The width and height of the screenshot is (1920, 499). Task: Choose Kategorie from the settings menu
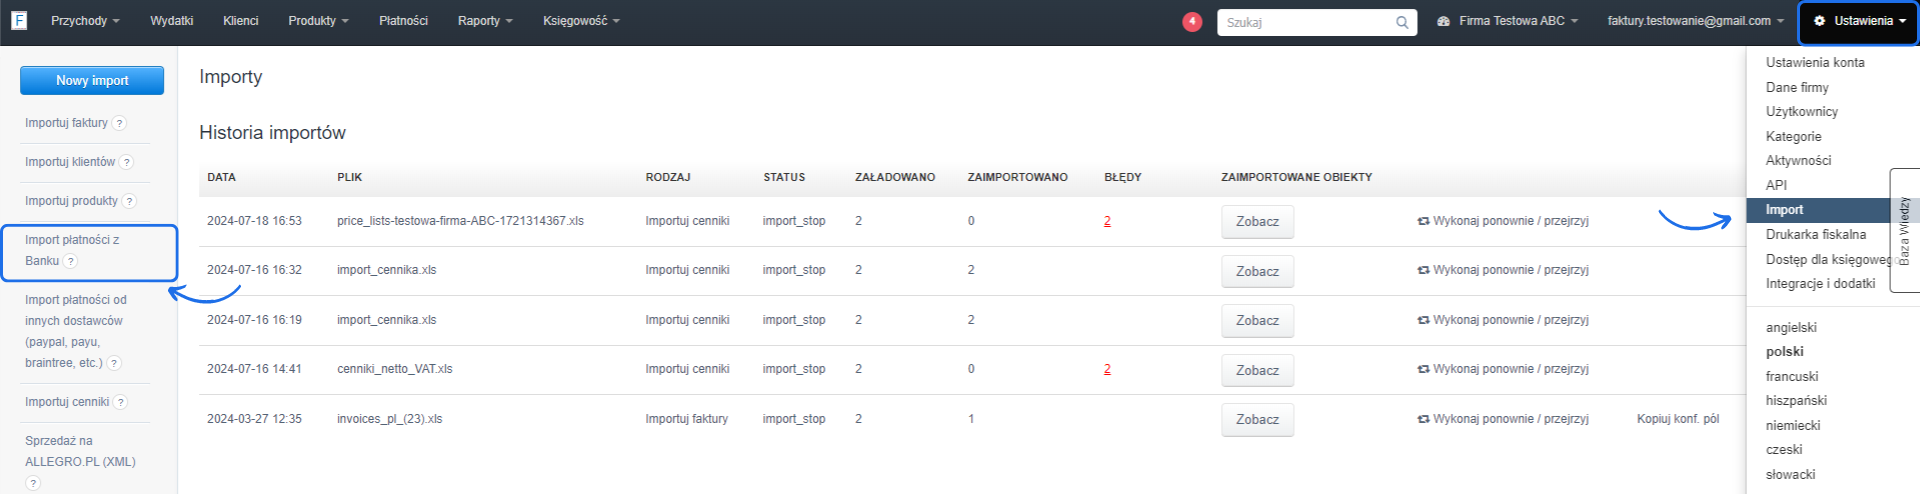pos(1793,136)
